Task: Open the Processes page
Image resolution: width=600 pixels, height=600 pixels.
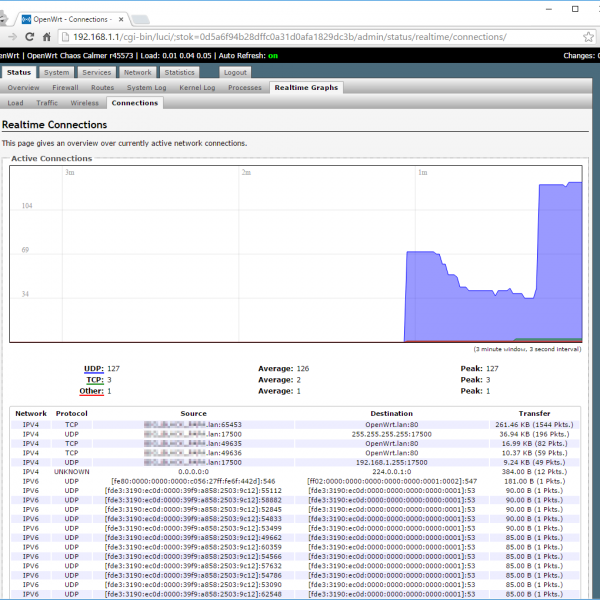Action: pos(245,88)
